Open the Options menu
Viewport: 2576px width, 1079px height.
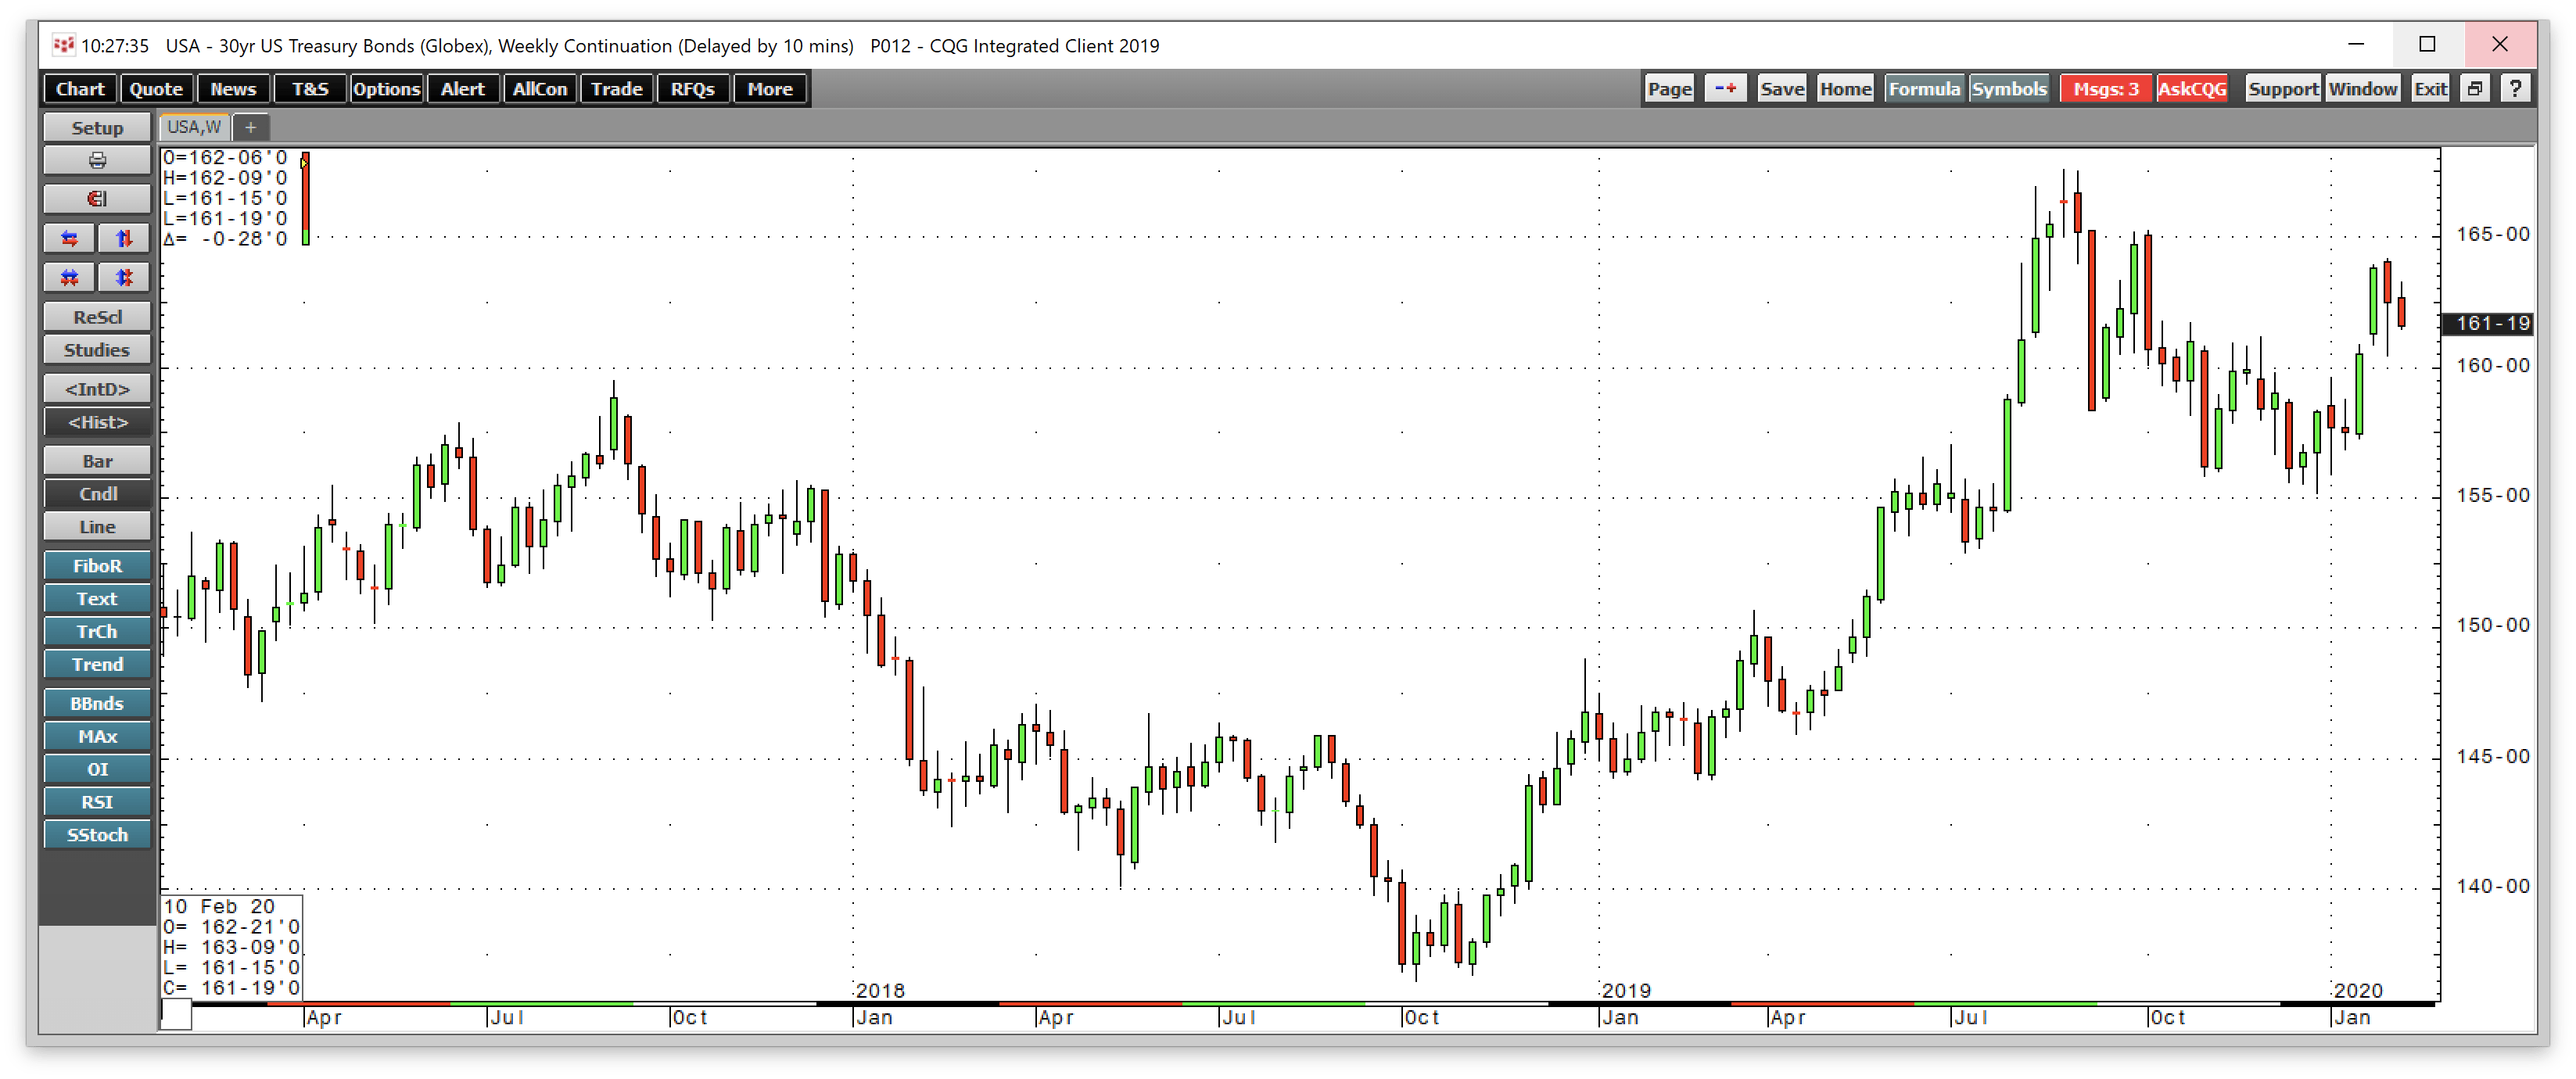point(386,89)
